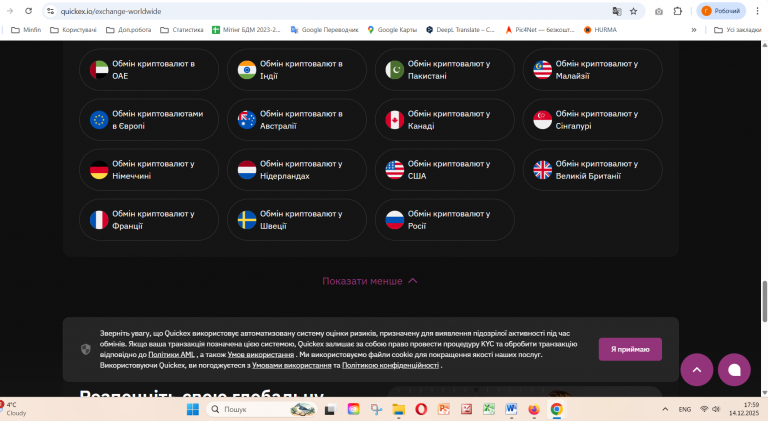Open Google Переводчик bookmark
Screen dimensions: 768x421
[324, 30]
